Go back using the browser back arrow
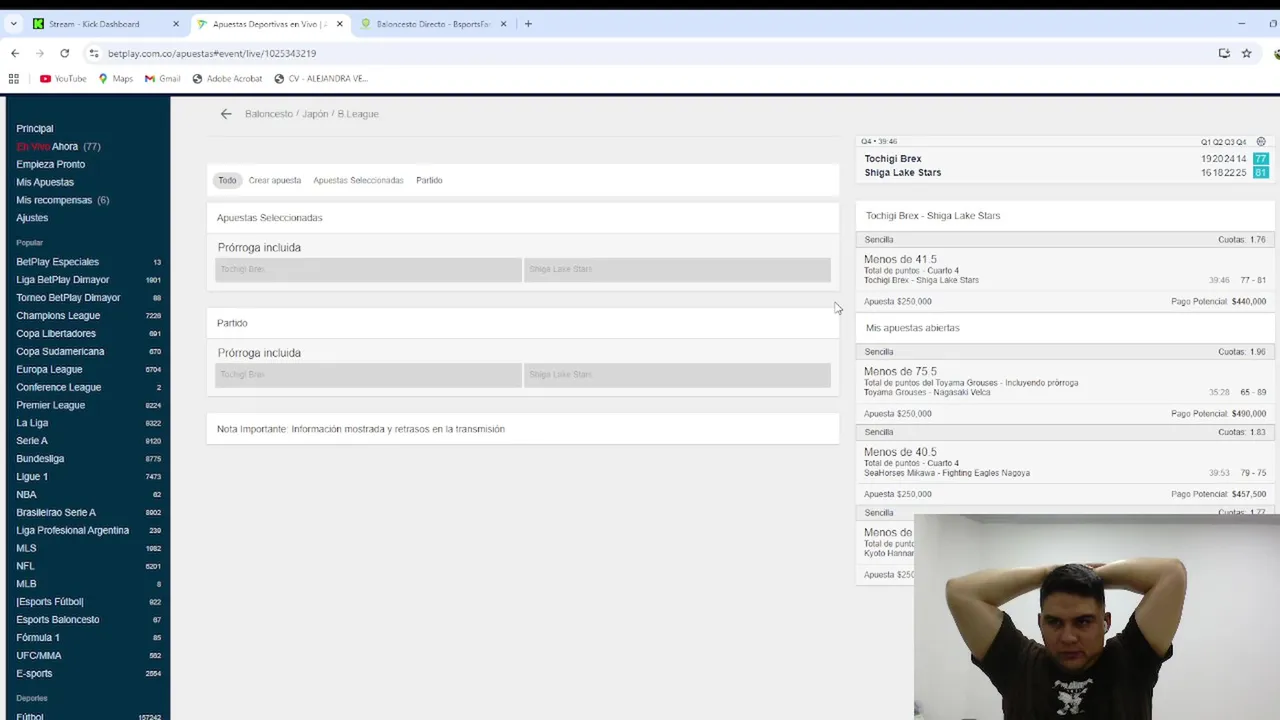Image resolution: width=1280 pixels, height=720 pixels. click(14, 53)
